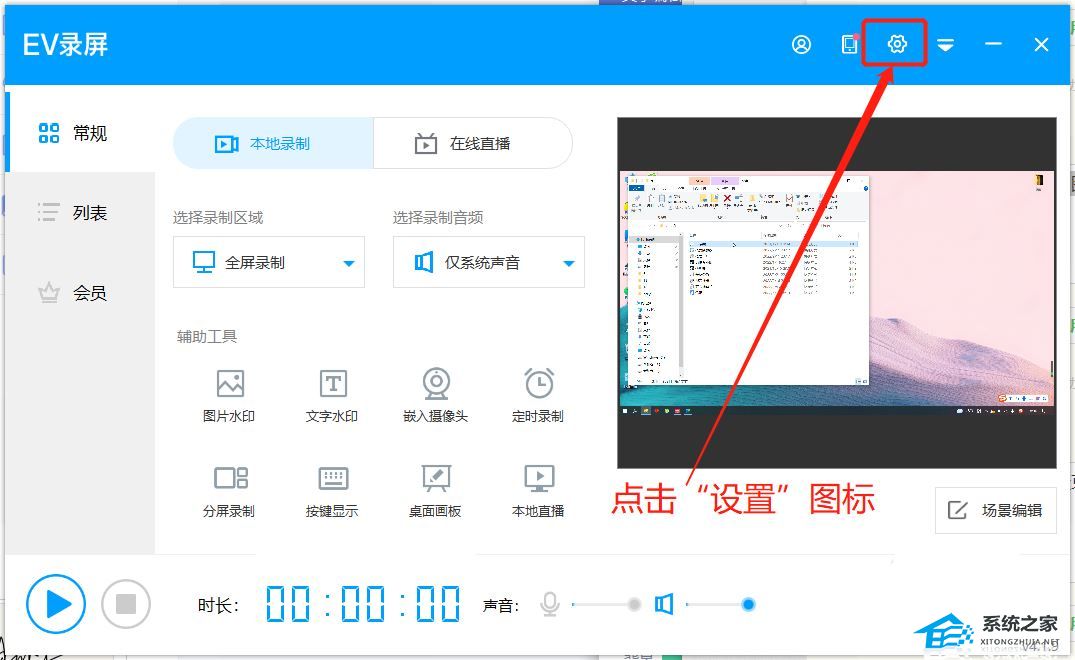This screenshot has width=1075, height=660.
Task: Switch to online live tab (在线直播)
Action: click(472, 143)
